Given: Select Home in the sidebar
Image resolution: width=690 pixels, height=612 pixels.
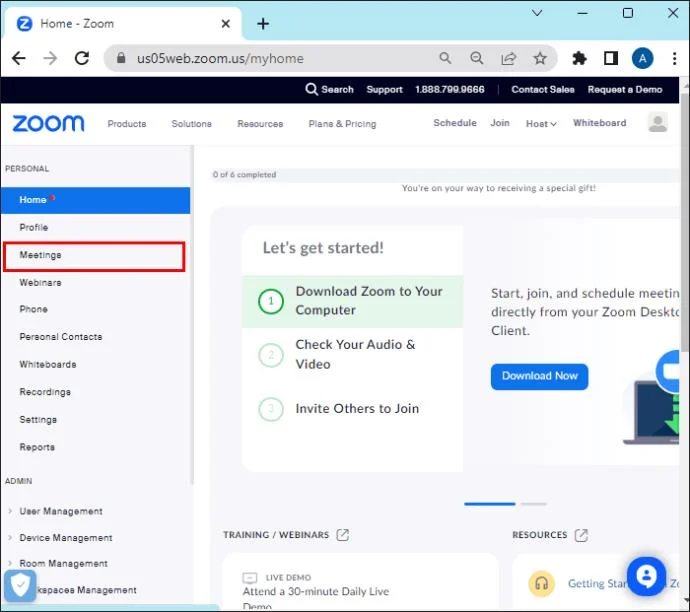Looking at the screenshot, I should [x=95, y=200].
